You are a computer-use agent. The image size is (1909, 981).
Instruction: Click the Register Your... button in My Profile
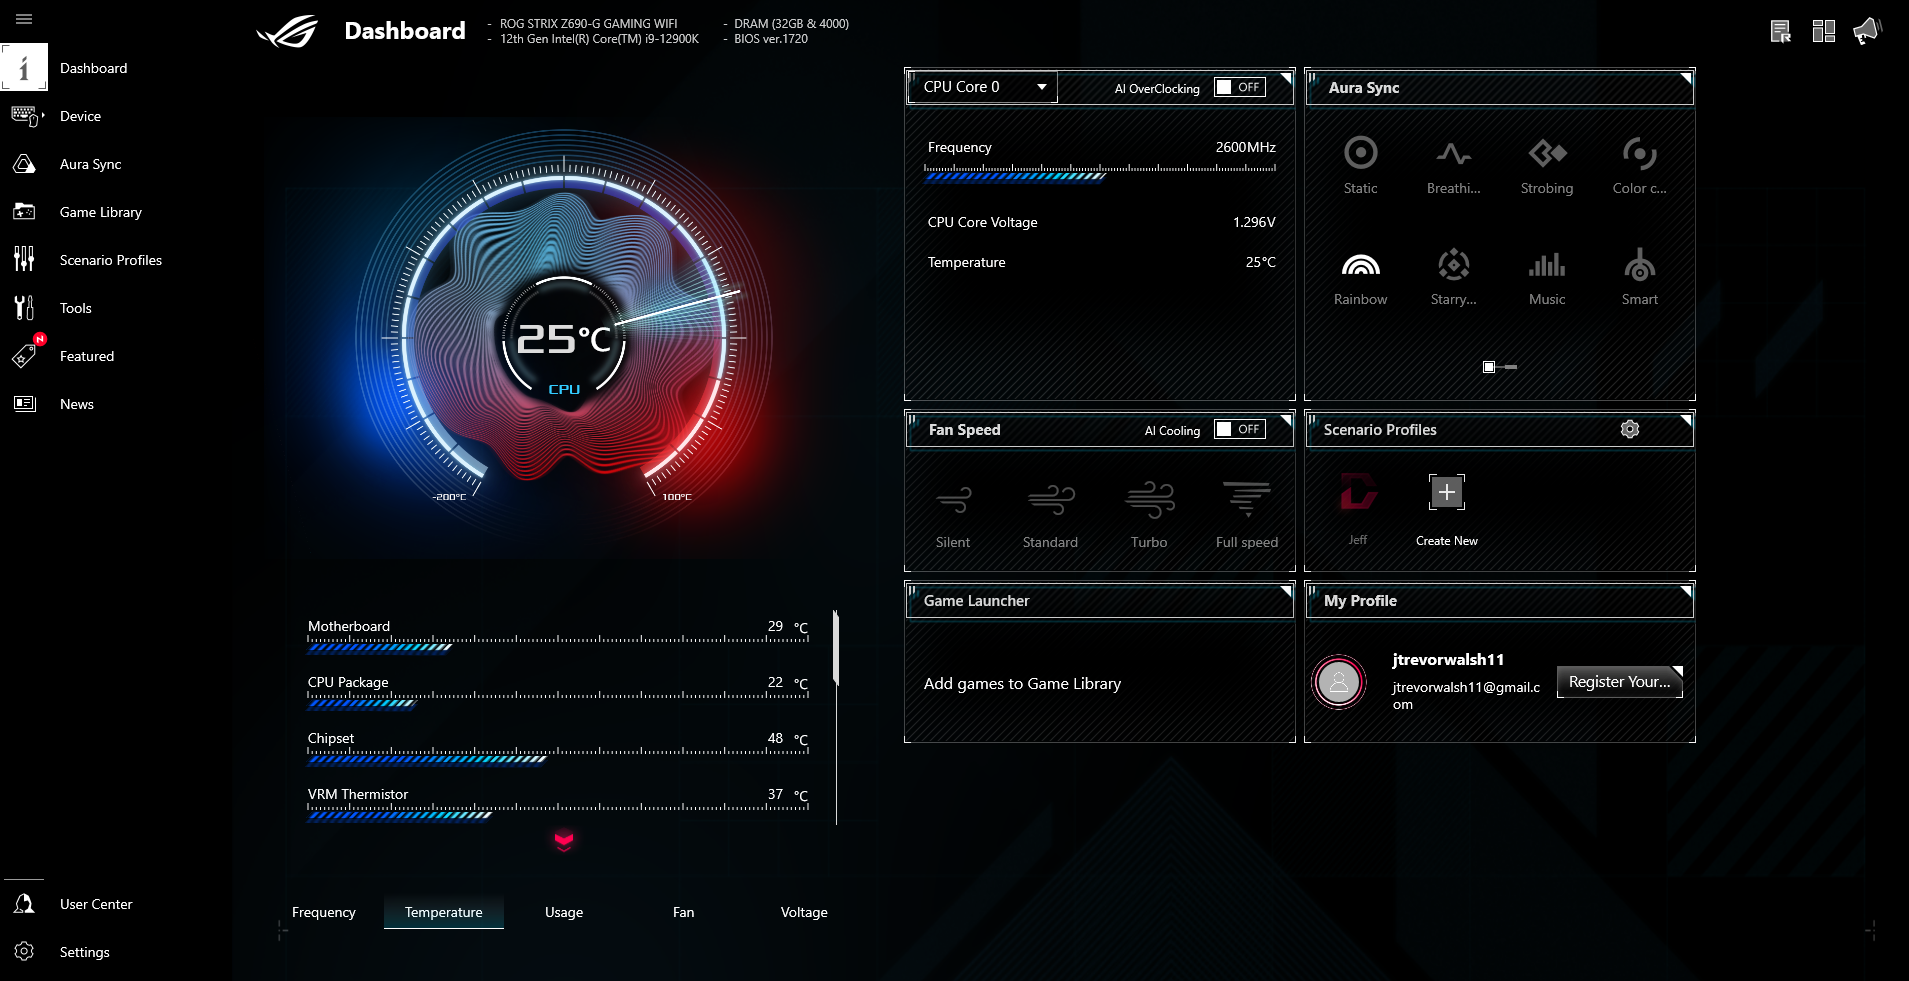[1618, 682]
